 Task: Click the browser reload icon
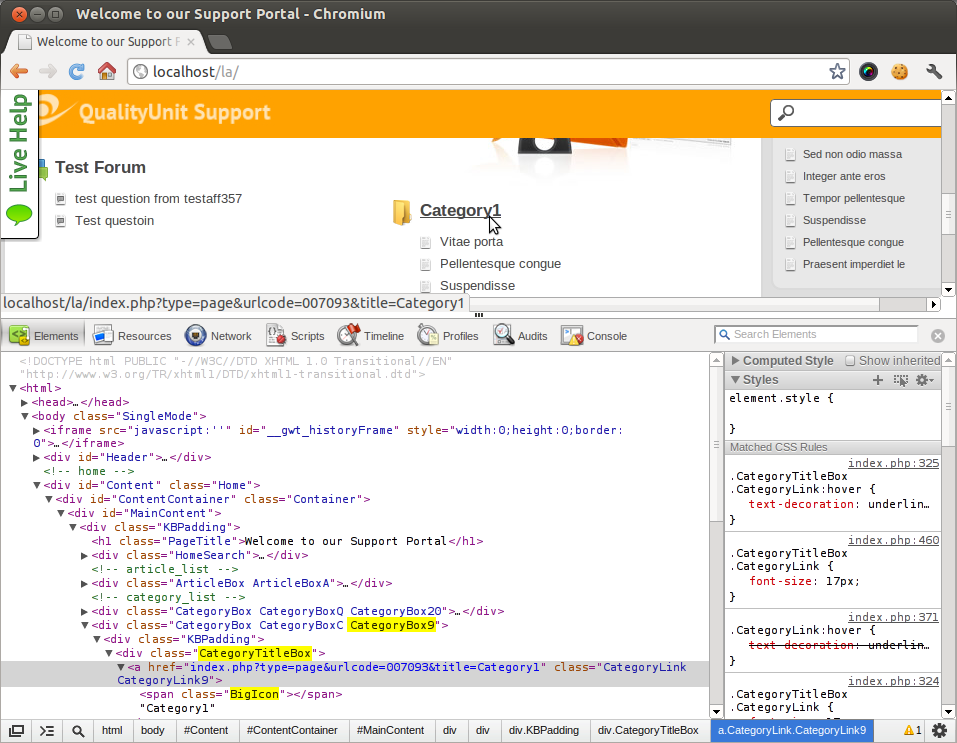(76, 71)
